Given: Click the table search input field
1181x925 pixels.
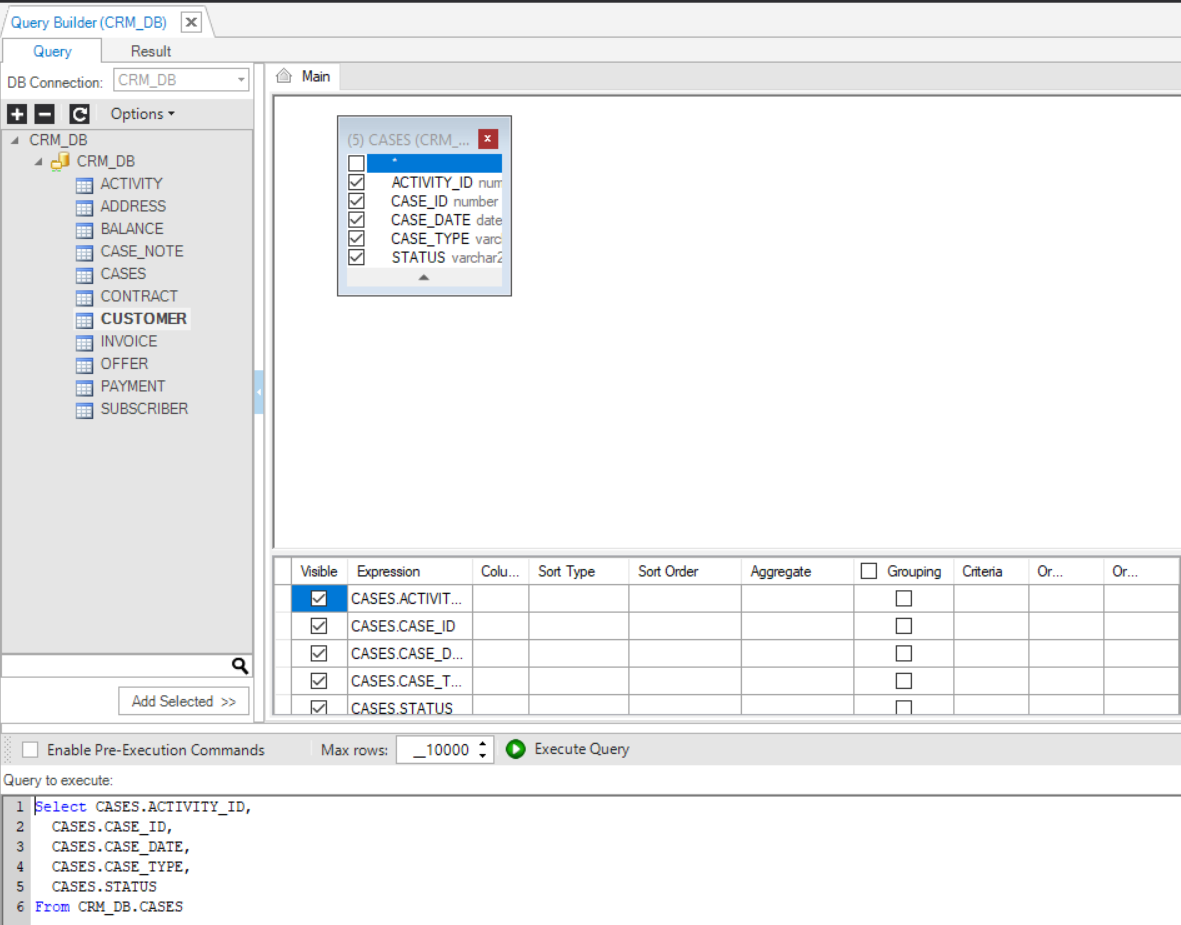Looking at the screenshot, I should click(115, 666).
